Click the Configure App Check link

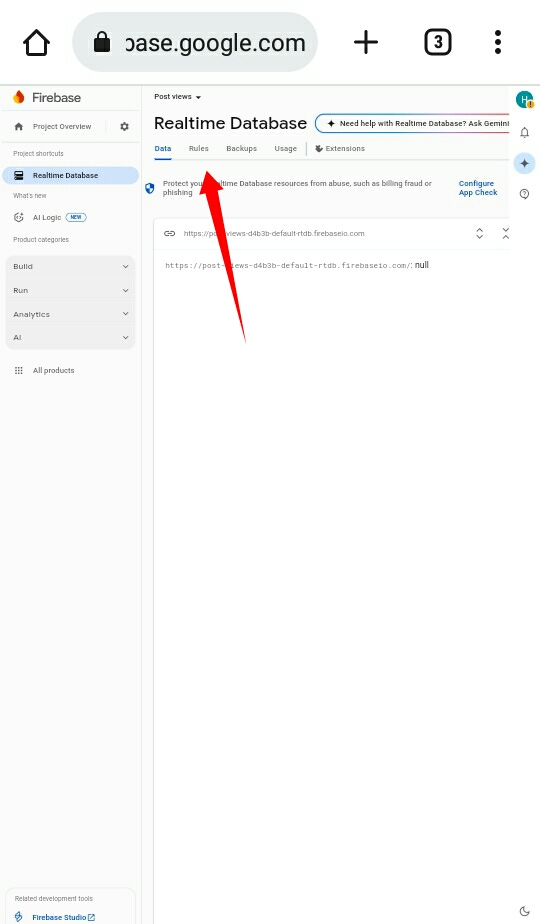(478, 188)
